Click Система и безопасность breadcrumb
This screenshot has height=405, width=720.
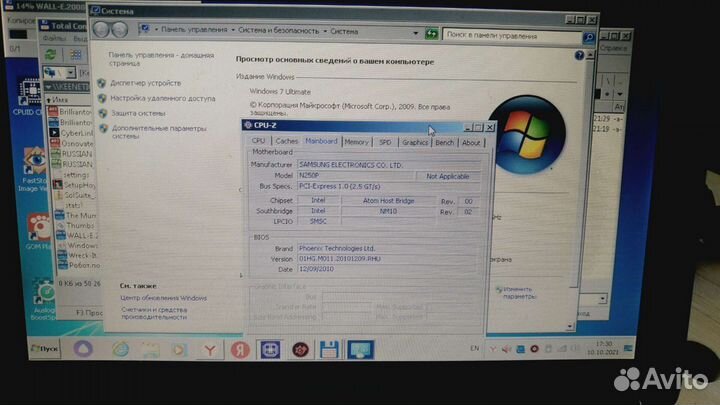click(x=278, y=30)
